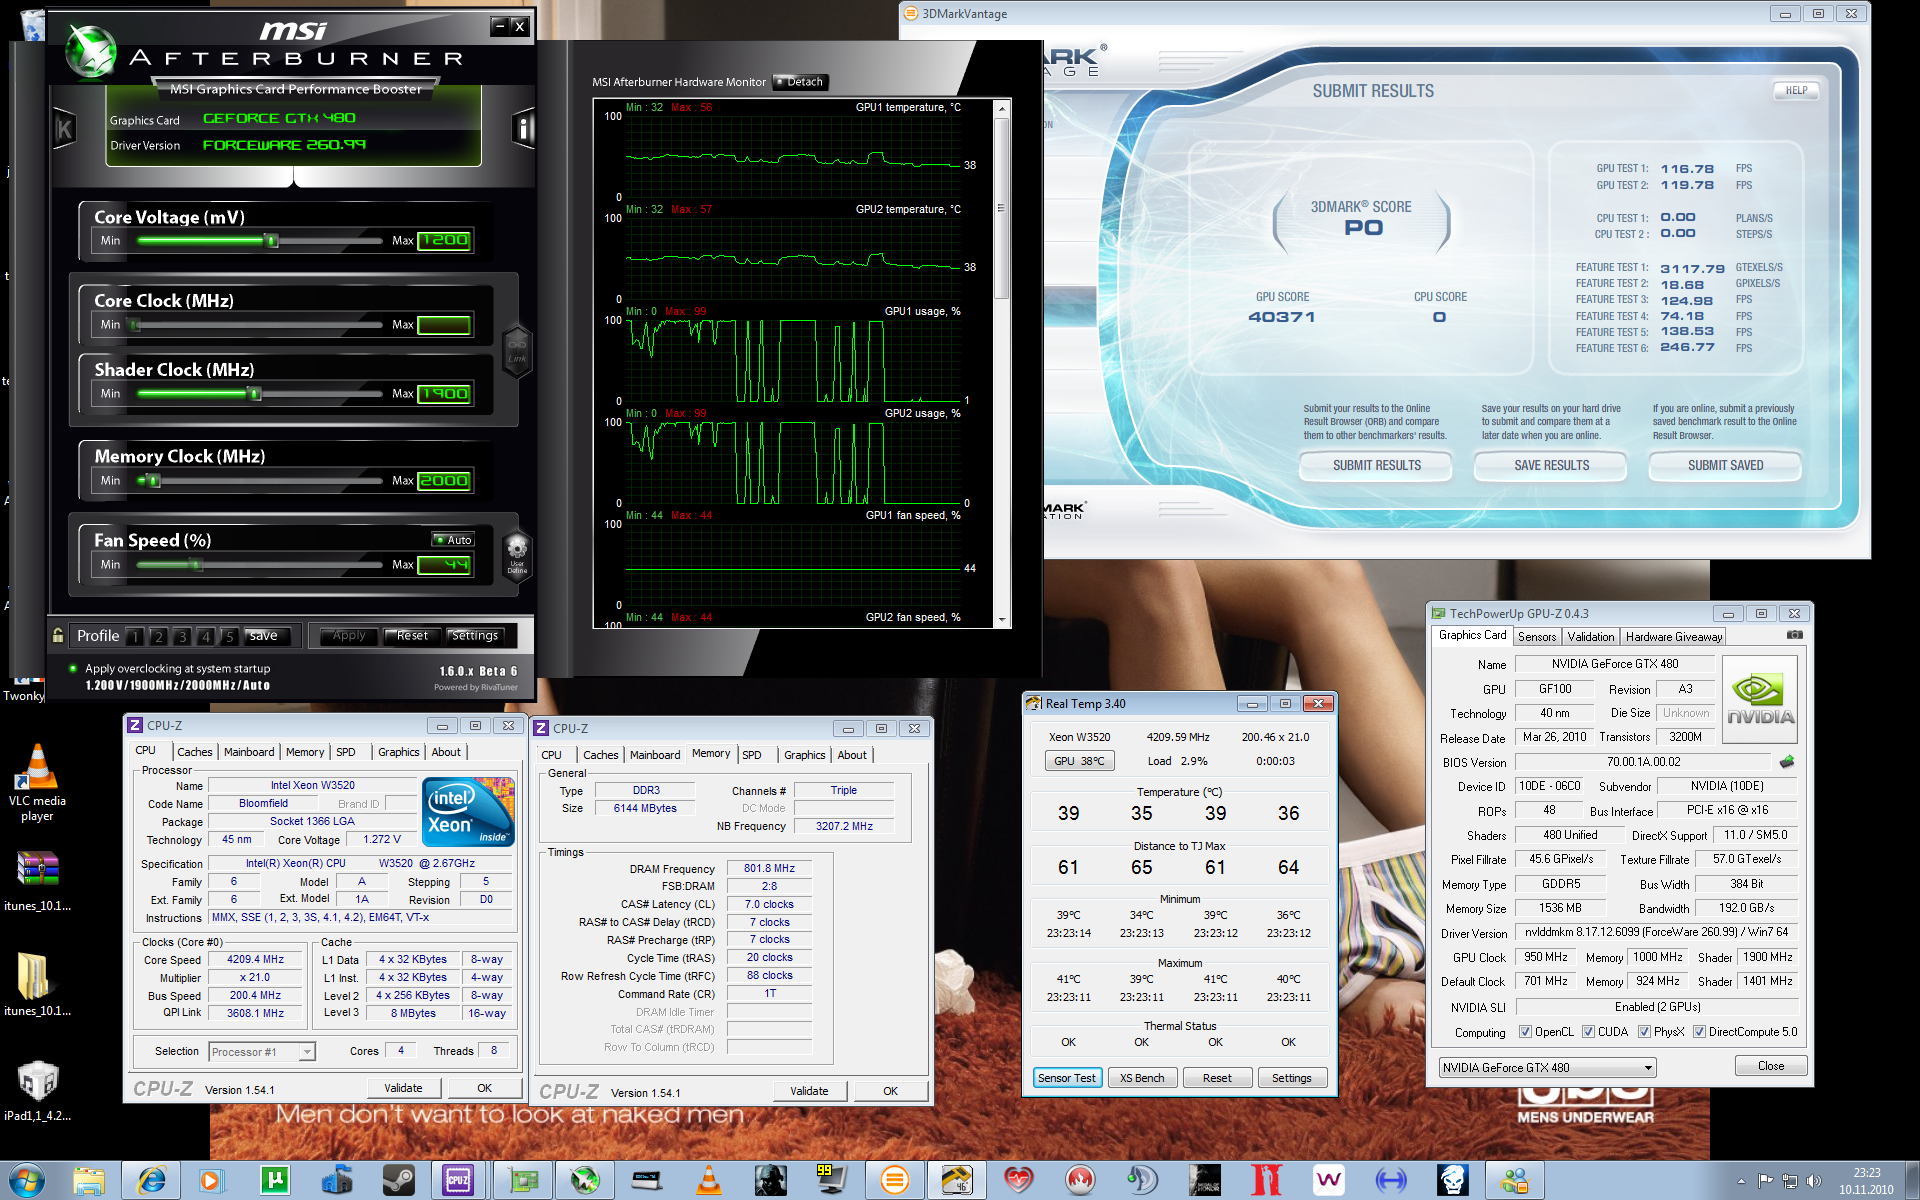
Task: Switch to GPU-Z graphics card taskbar button
Action: [522, 1180]
